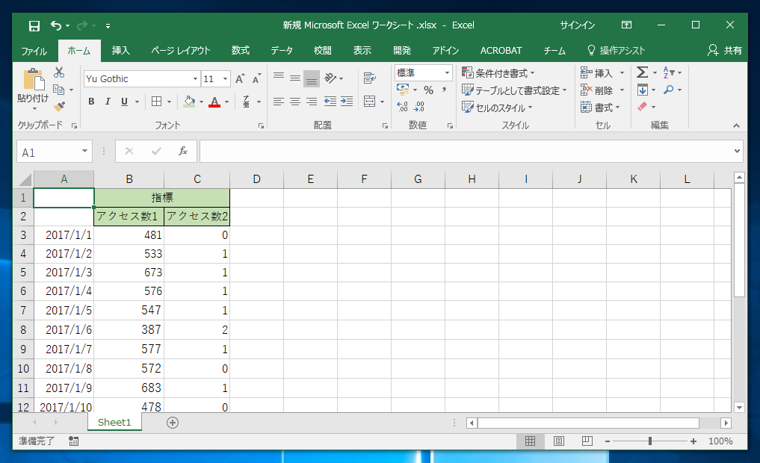760x463 pixels.
Task: Toggle Bold formatting
Action: pos(91,101)
